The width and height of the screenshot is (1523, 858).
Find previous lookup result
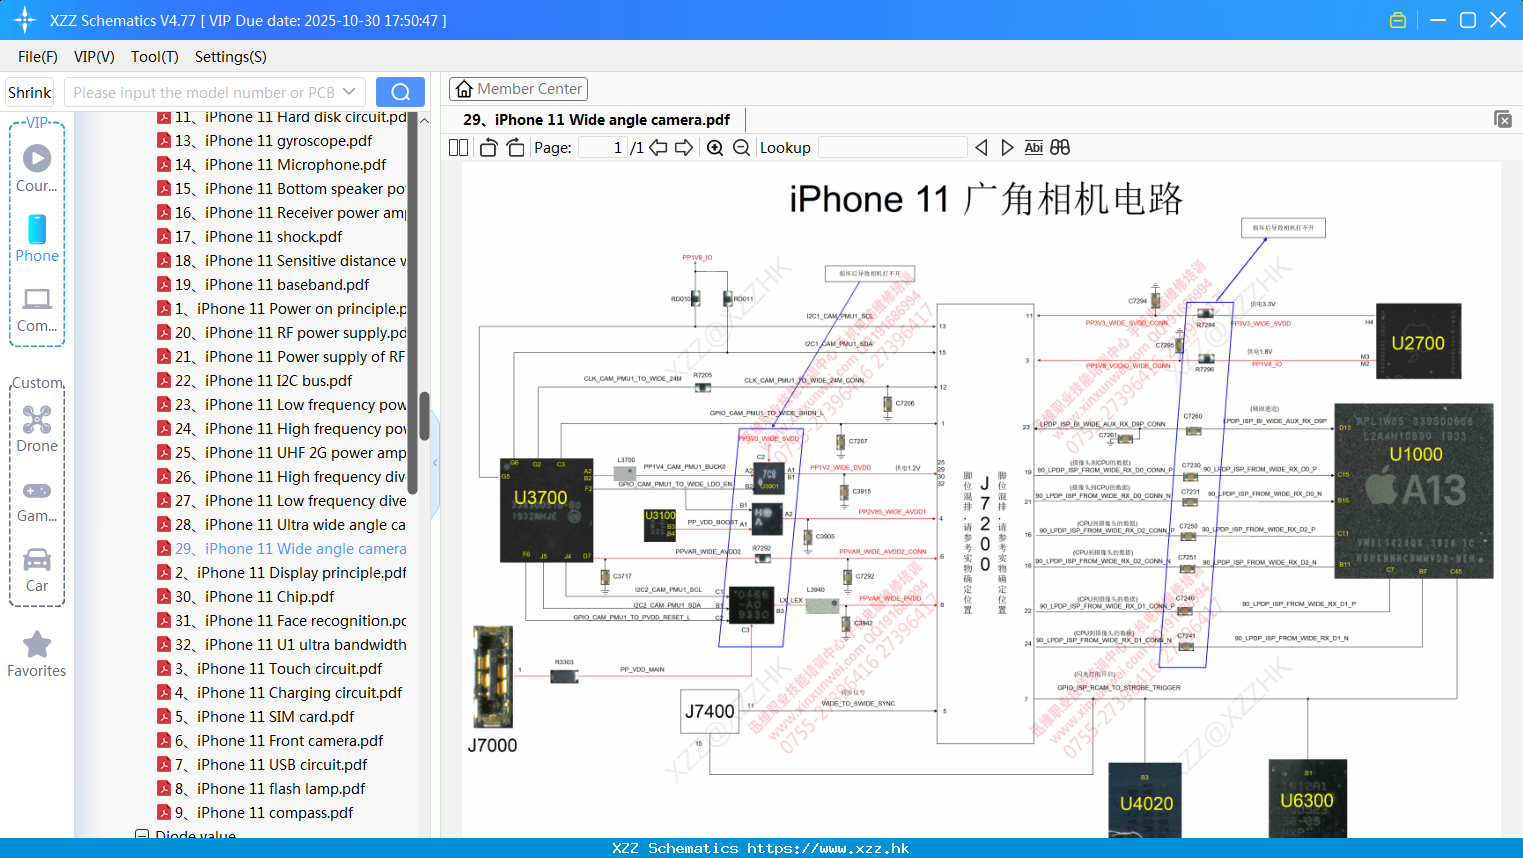981,148
